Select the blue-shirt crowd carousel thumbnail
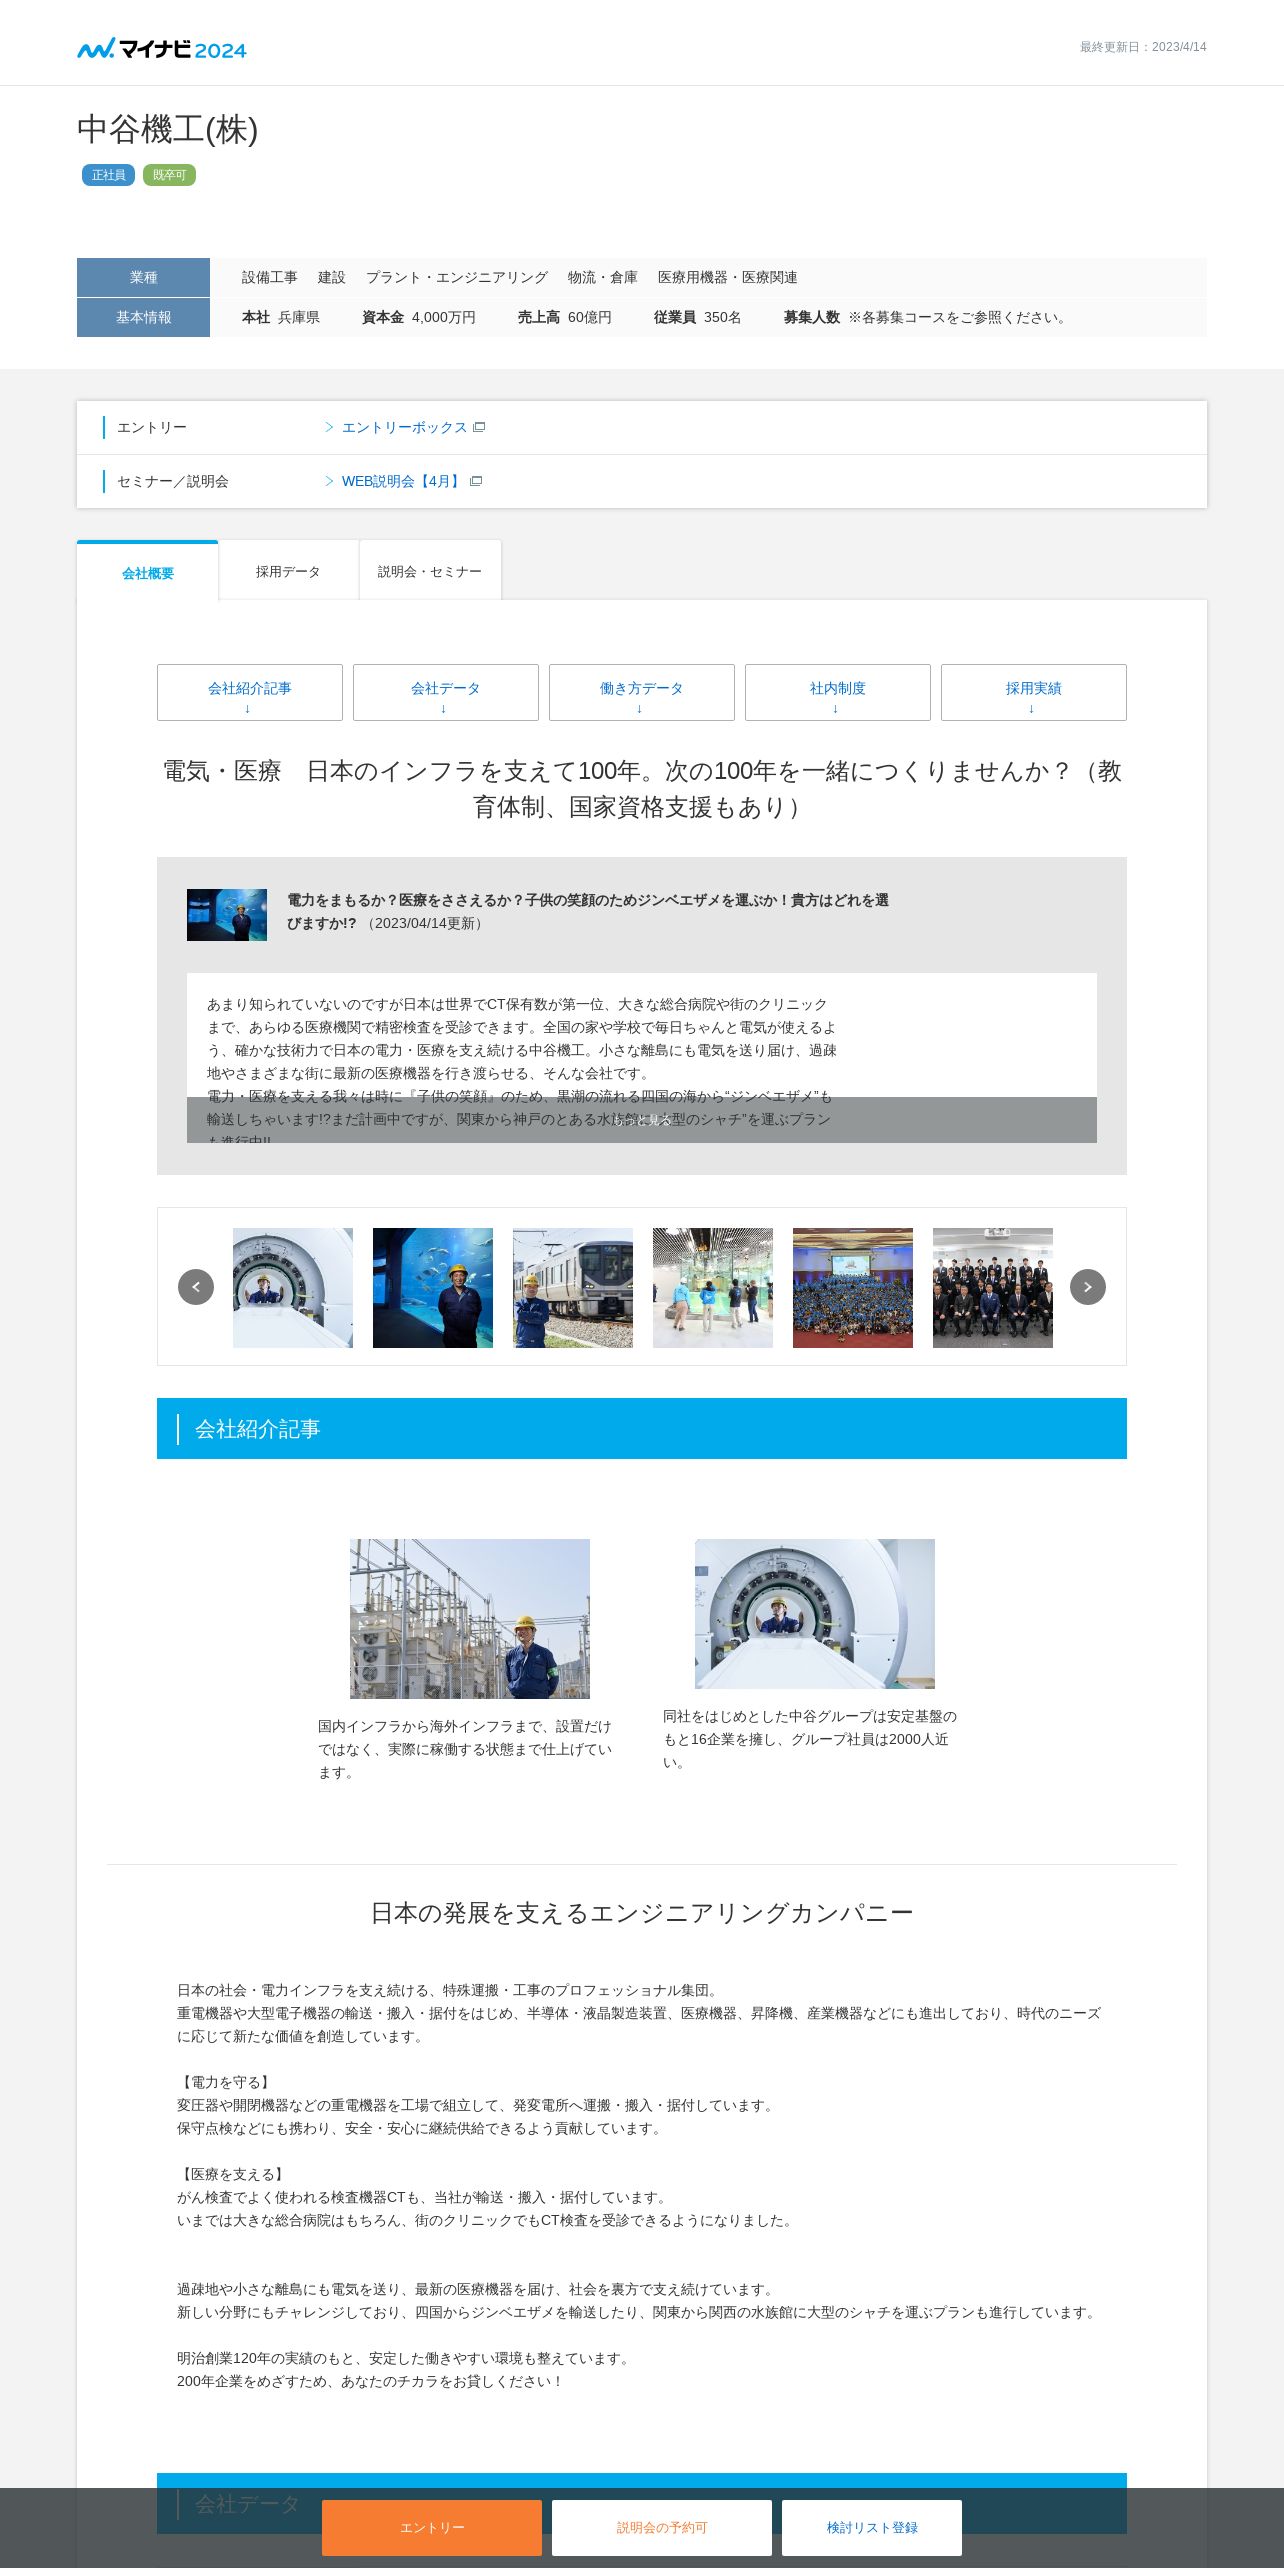 coord(853,1288)
